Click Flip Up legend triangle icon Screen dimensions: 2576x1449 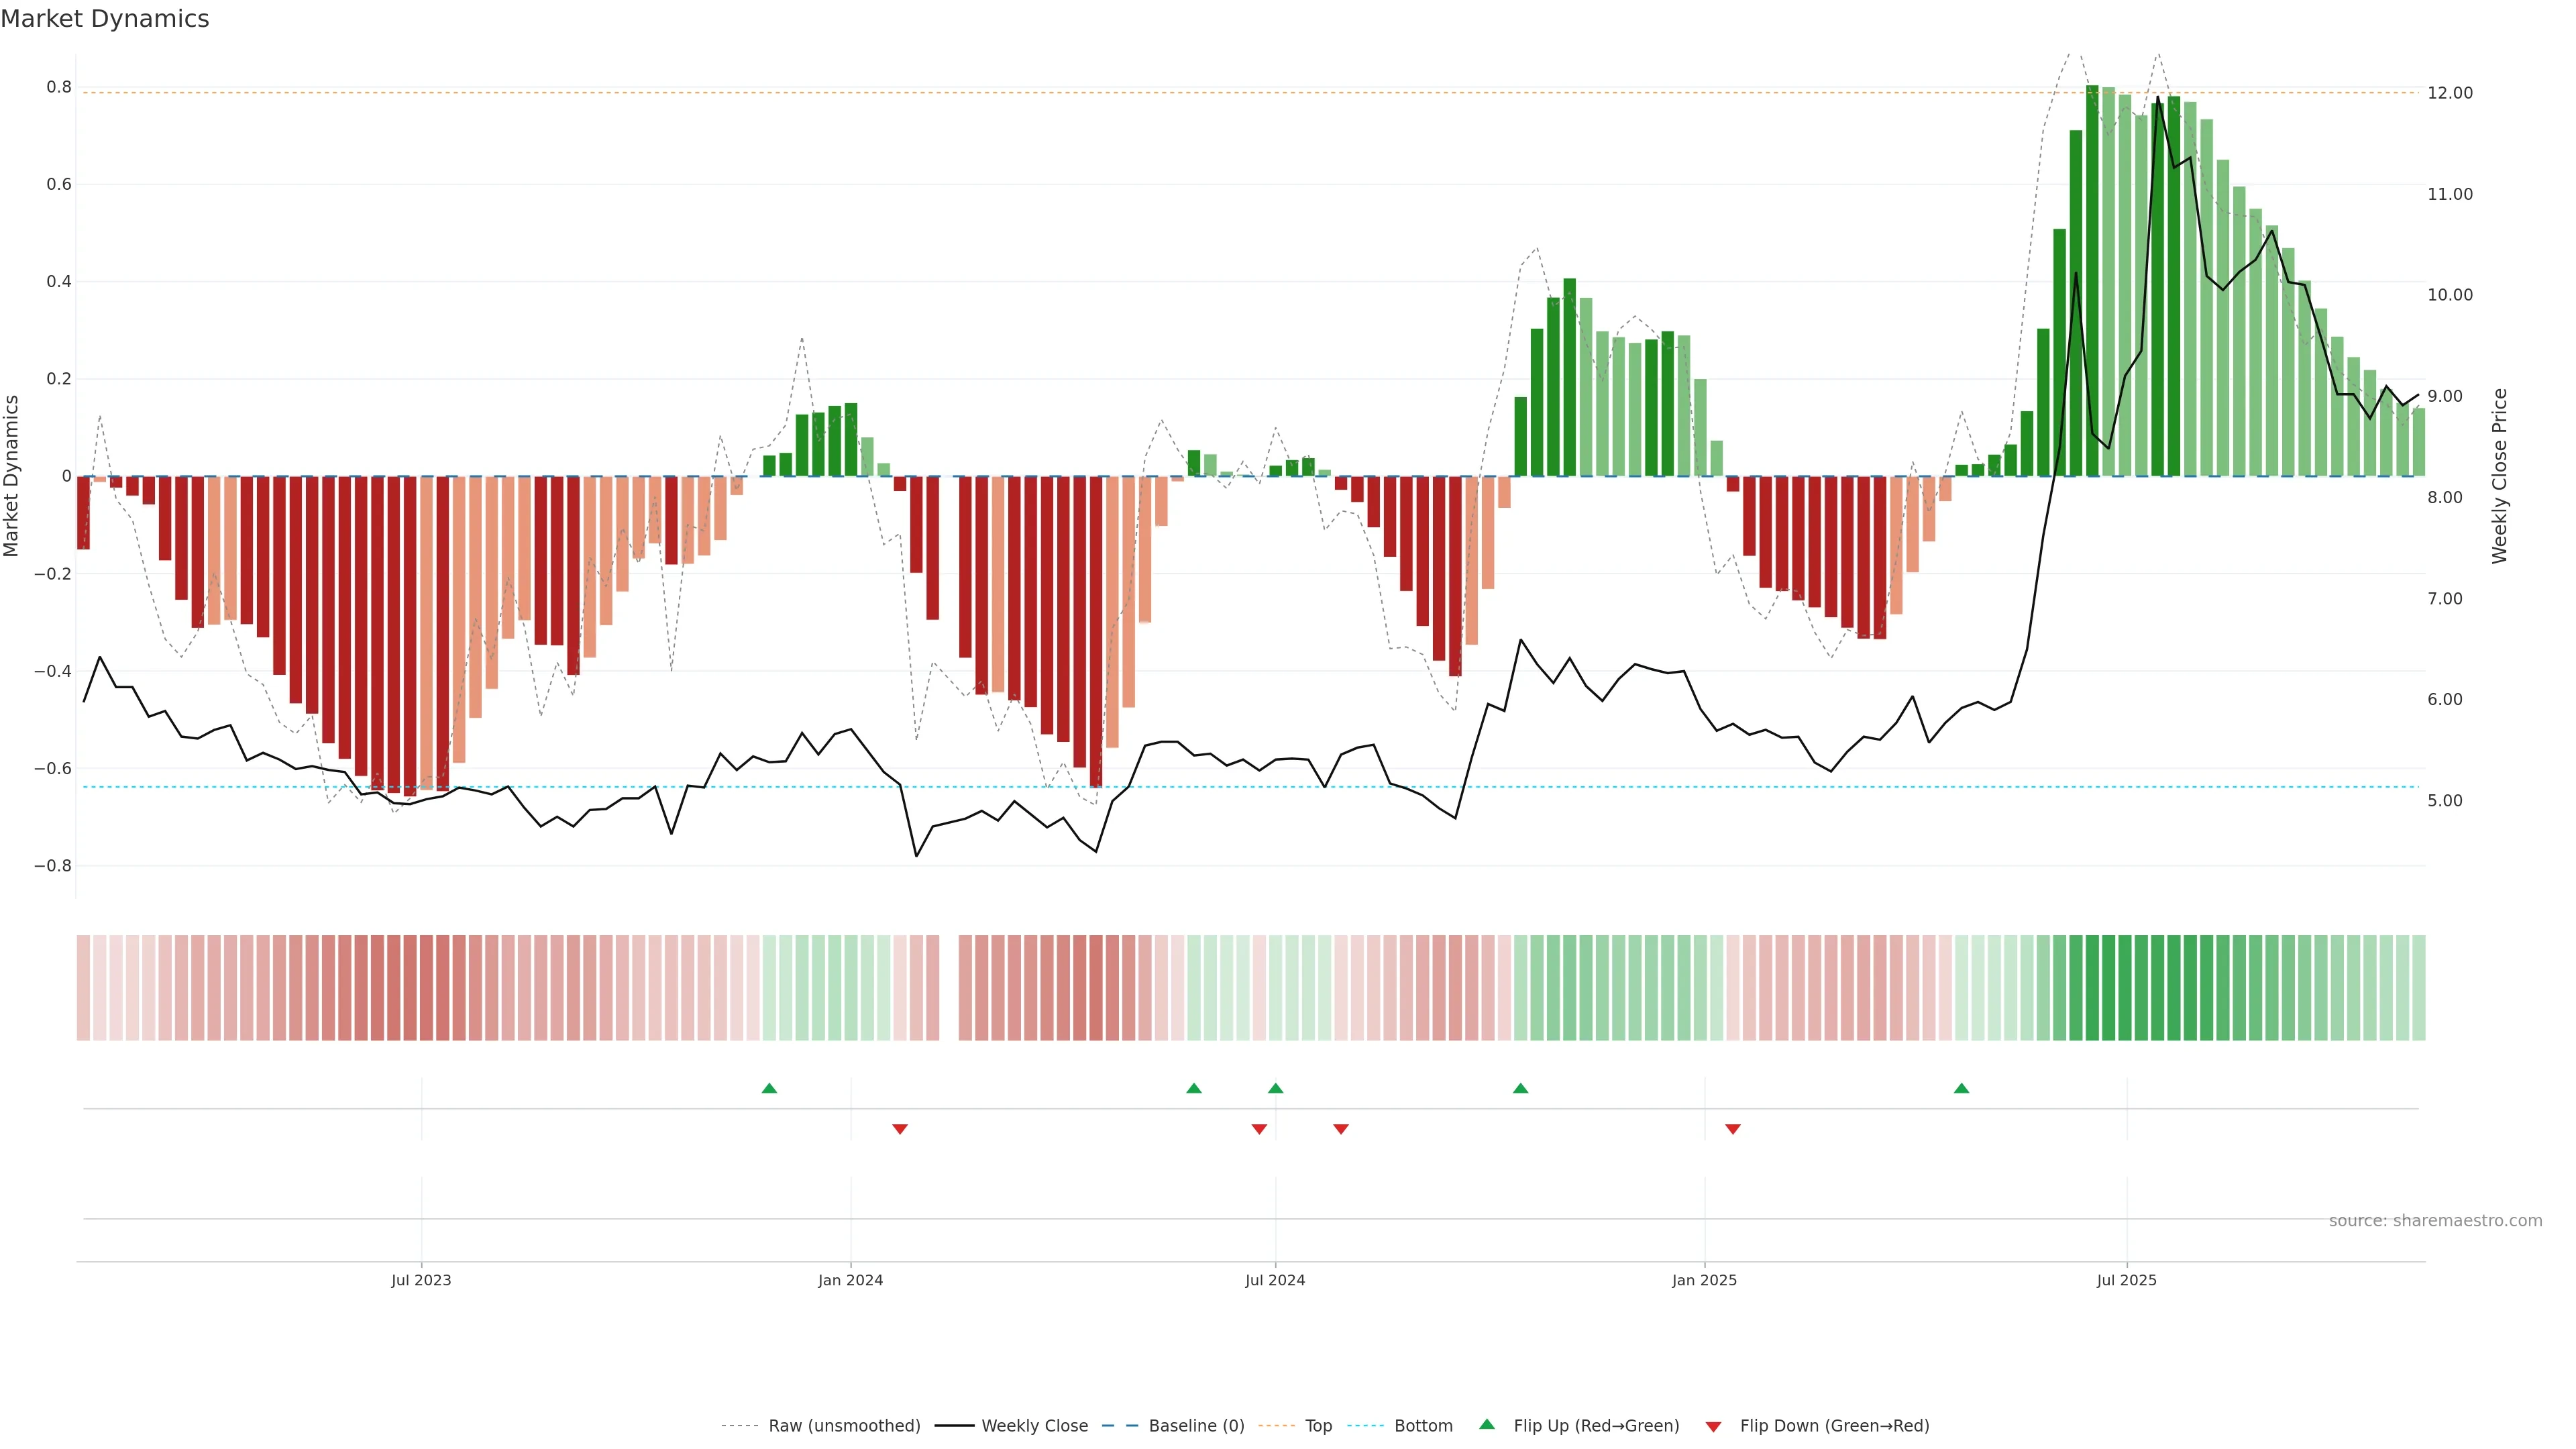pyautogui.click(x=1487, y=1425)
